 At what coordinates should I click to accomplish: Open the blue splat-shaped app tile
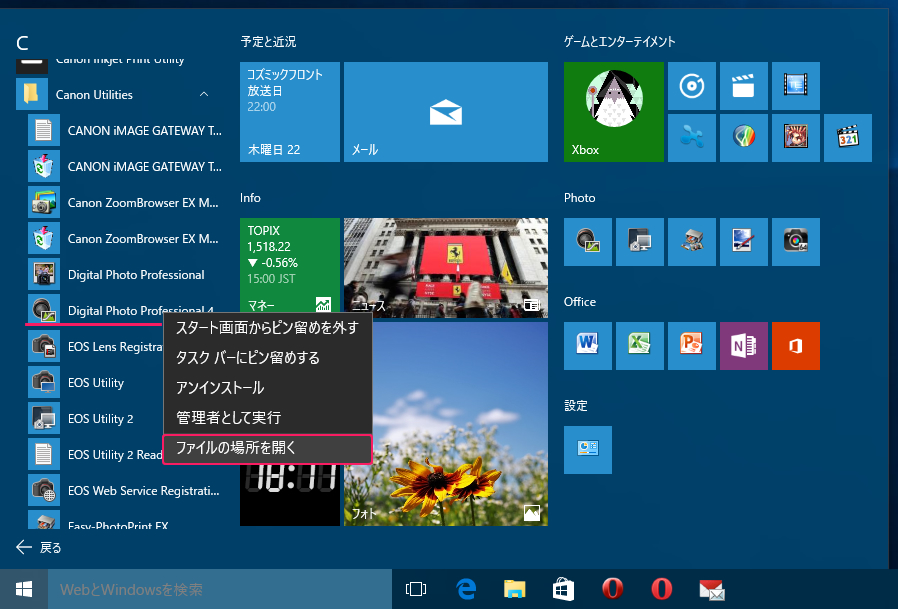(691, 138)
